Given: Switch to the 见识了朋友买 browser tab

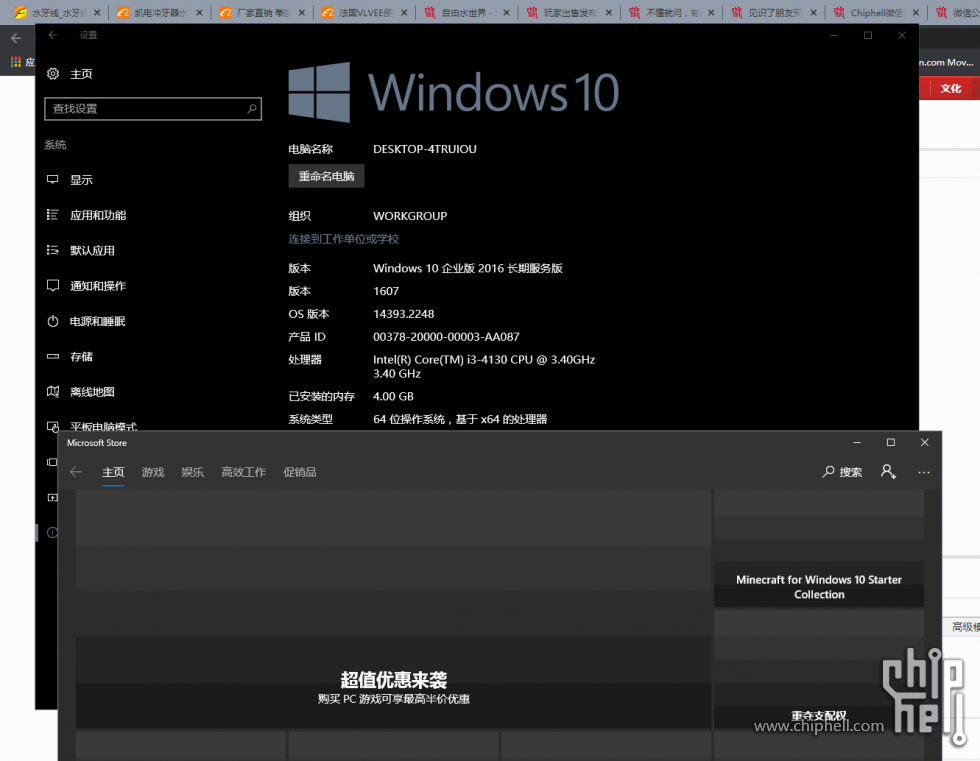Looking at the screenshot, I should click(x=774, y=12).
